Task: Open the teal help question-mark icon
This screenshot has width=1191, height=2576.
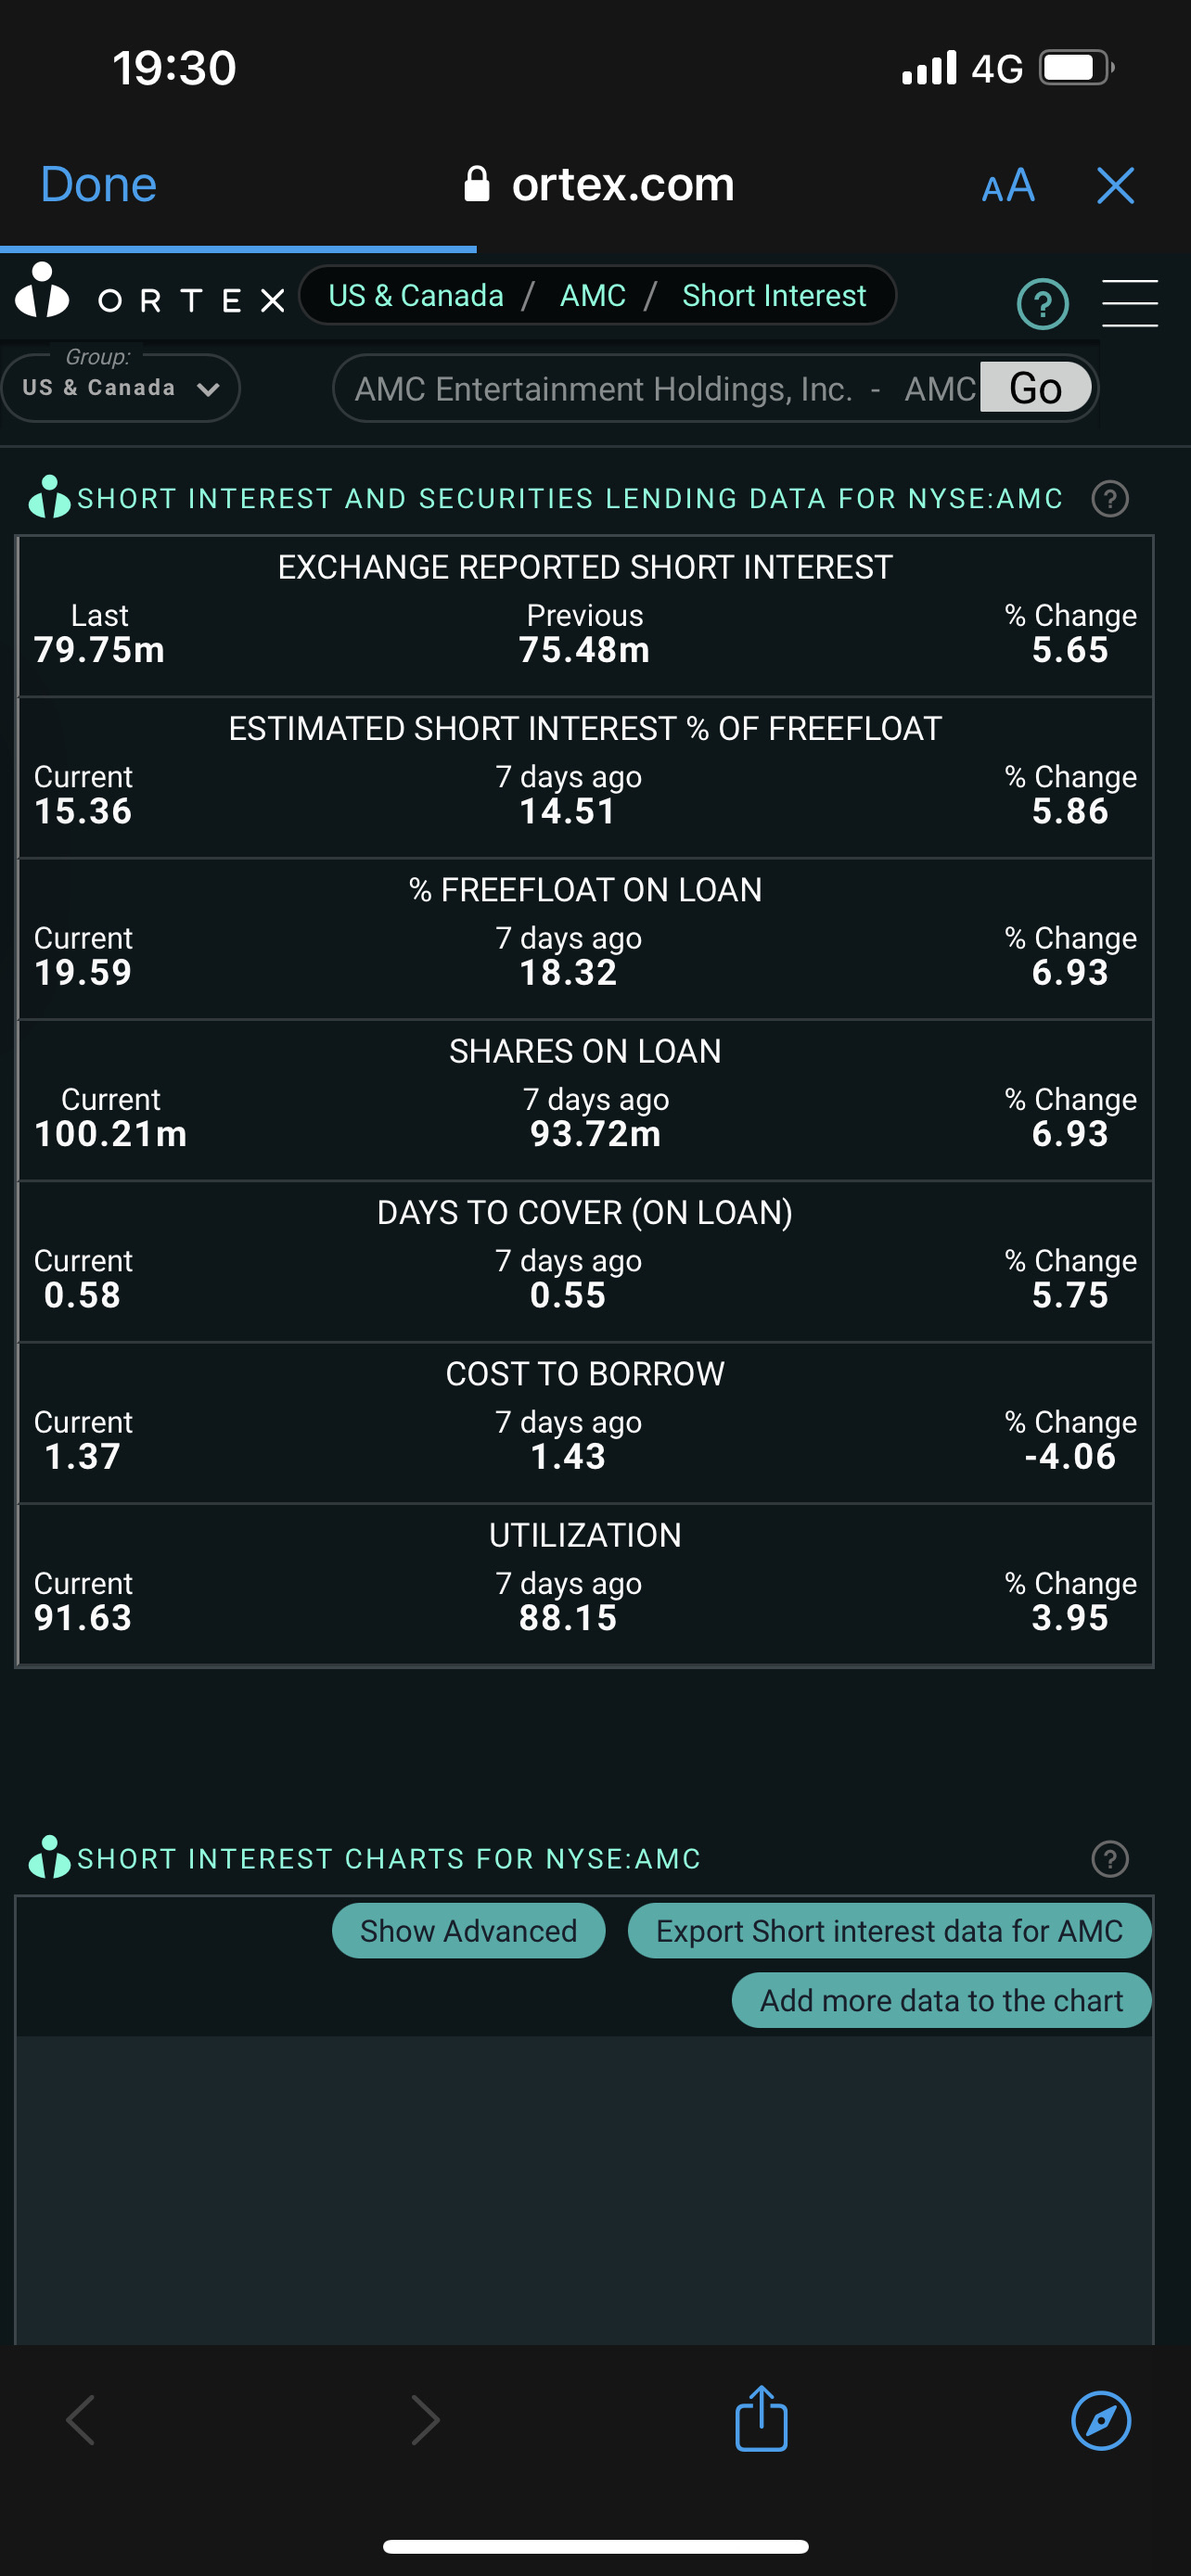Action: (x=1042, y=304)
